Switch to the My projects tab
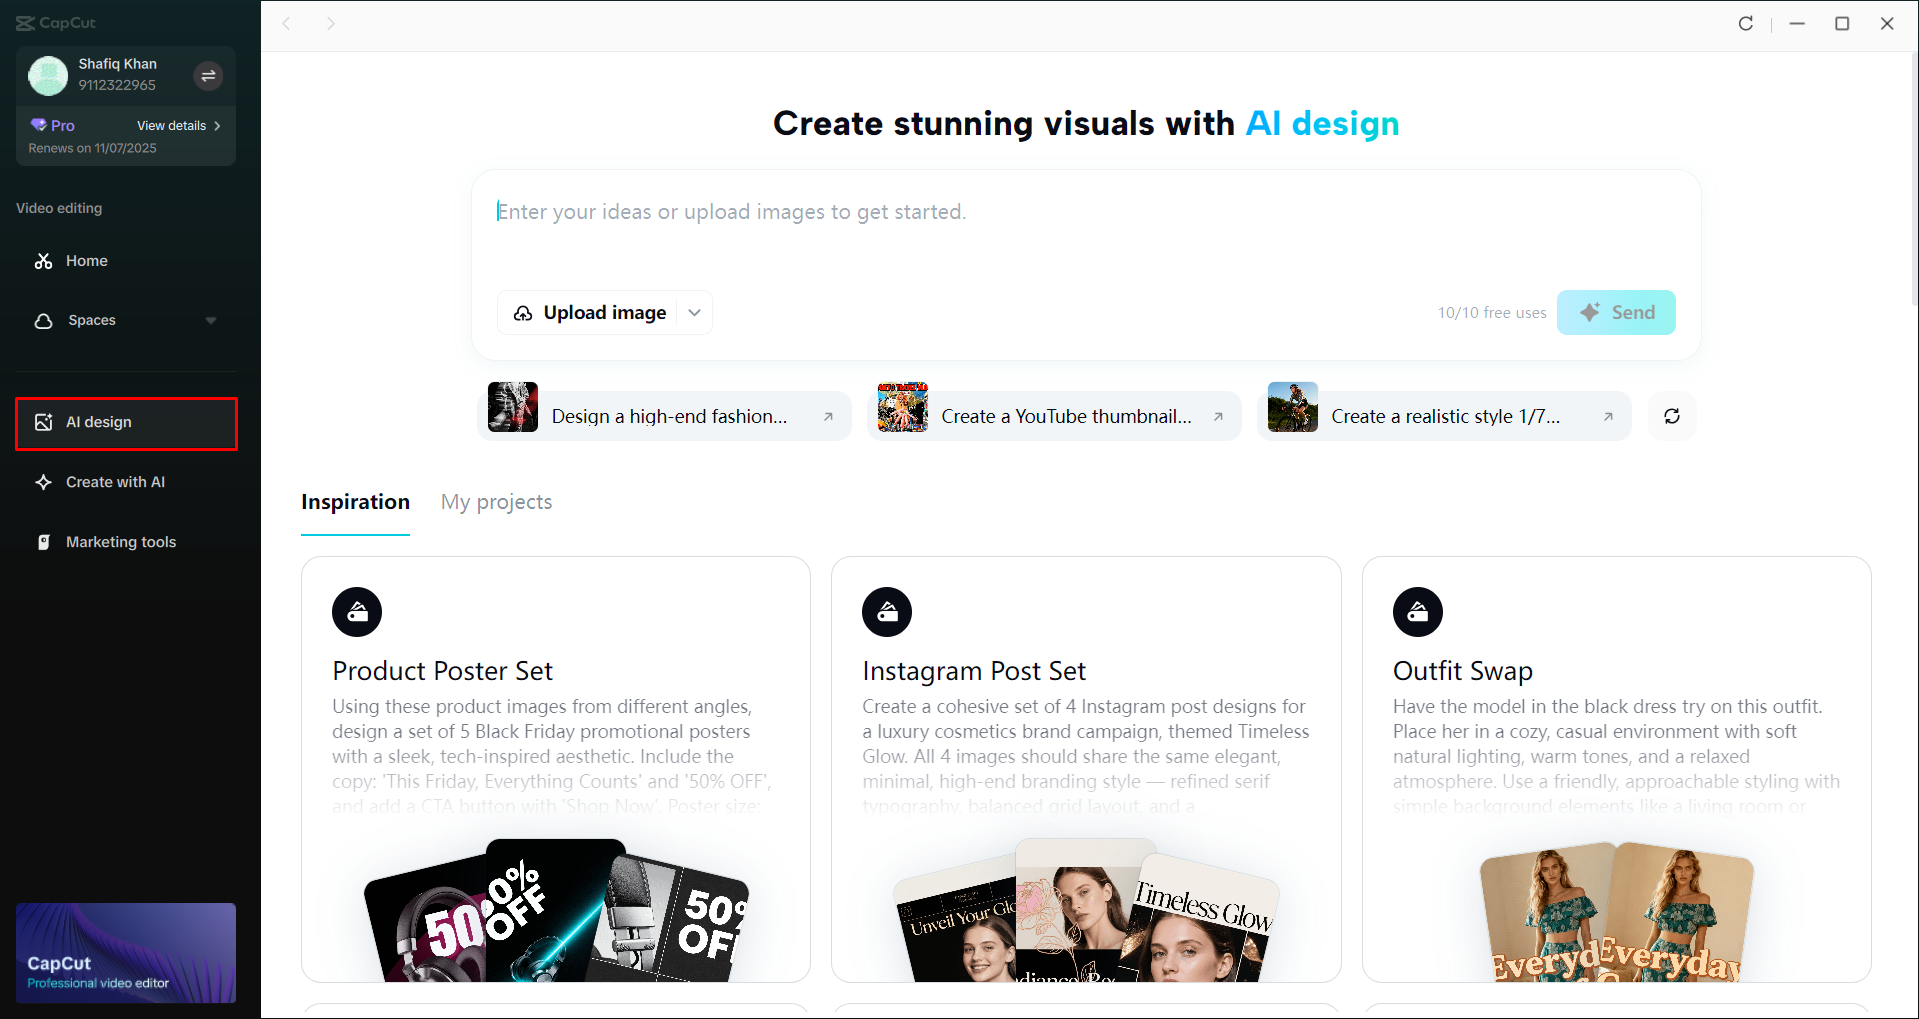The width and height of the screenshot is (1919, 1019). [x=495, y=502]
